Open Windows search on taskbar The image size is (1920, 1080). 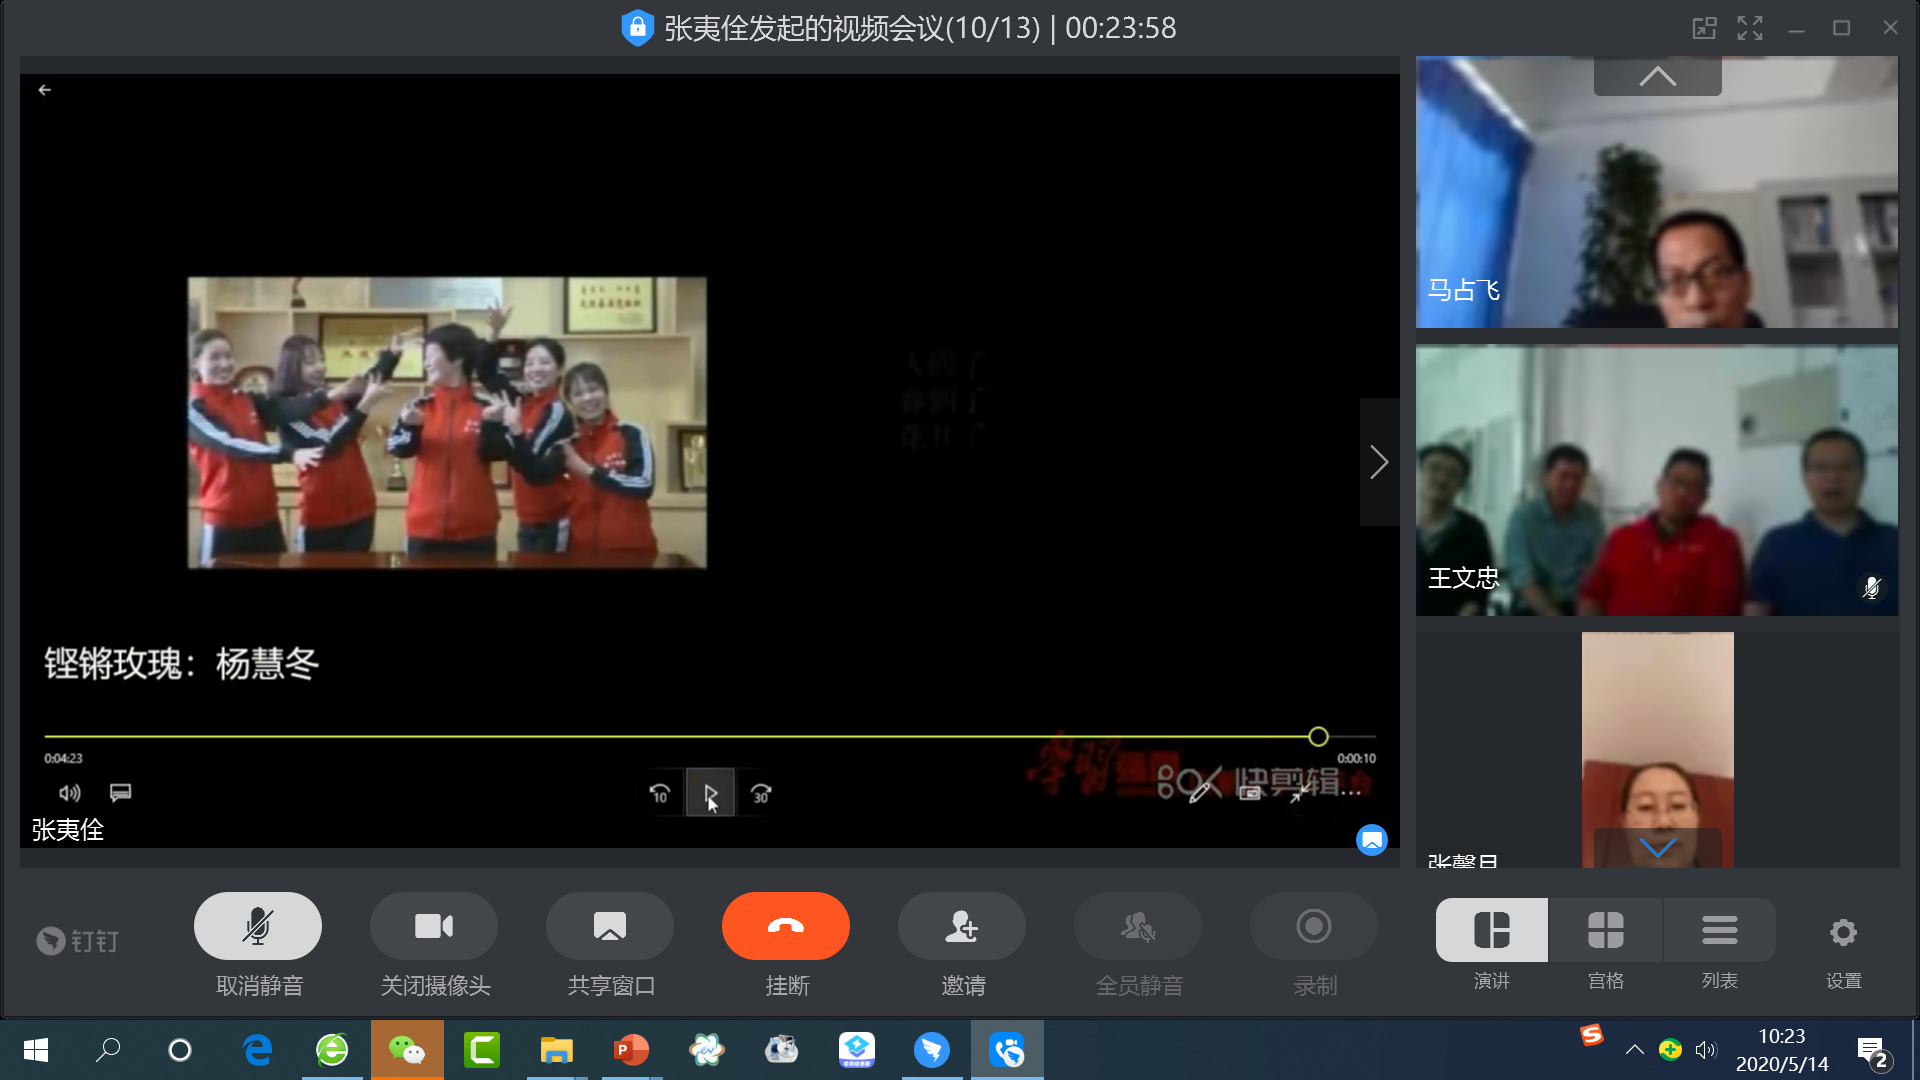coord(108,1050)
